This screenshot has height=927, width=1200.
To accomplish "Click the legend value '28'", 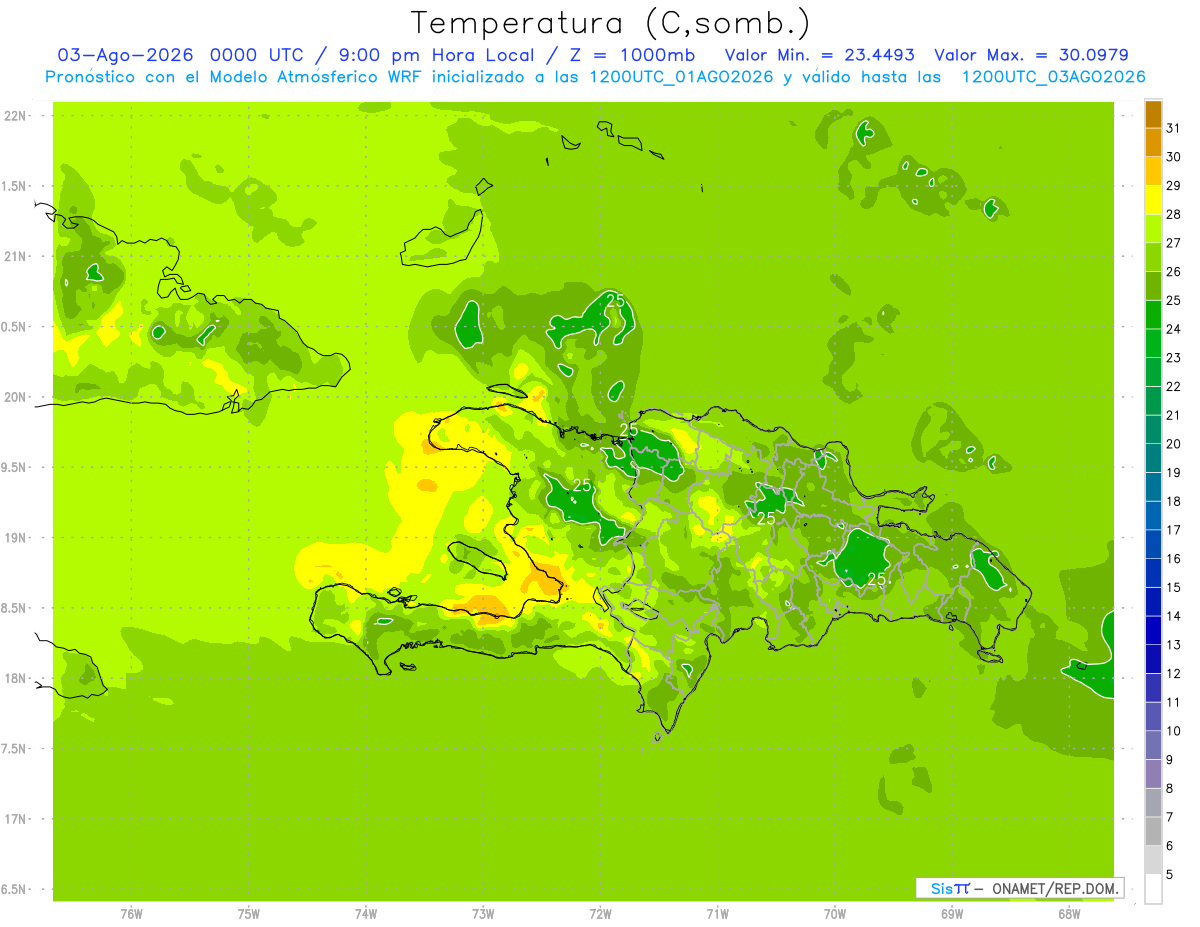I will coord(1174,214).
